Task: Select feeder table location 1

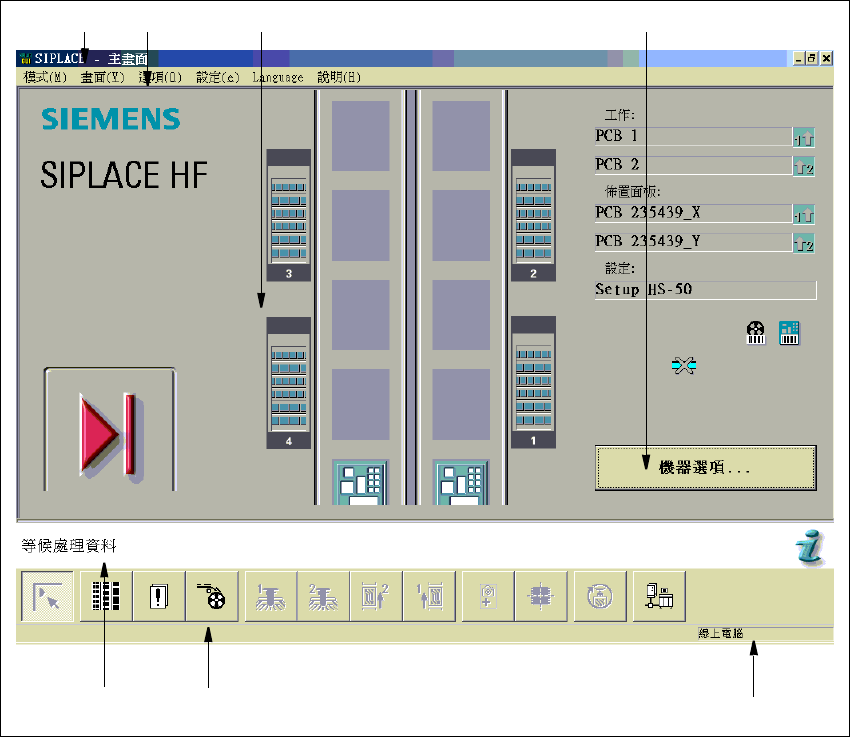Action: click(x=533, y=383)
